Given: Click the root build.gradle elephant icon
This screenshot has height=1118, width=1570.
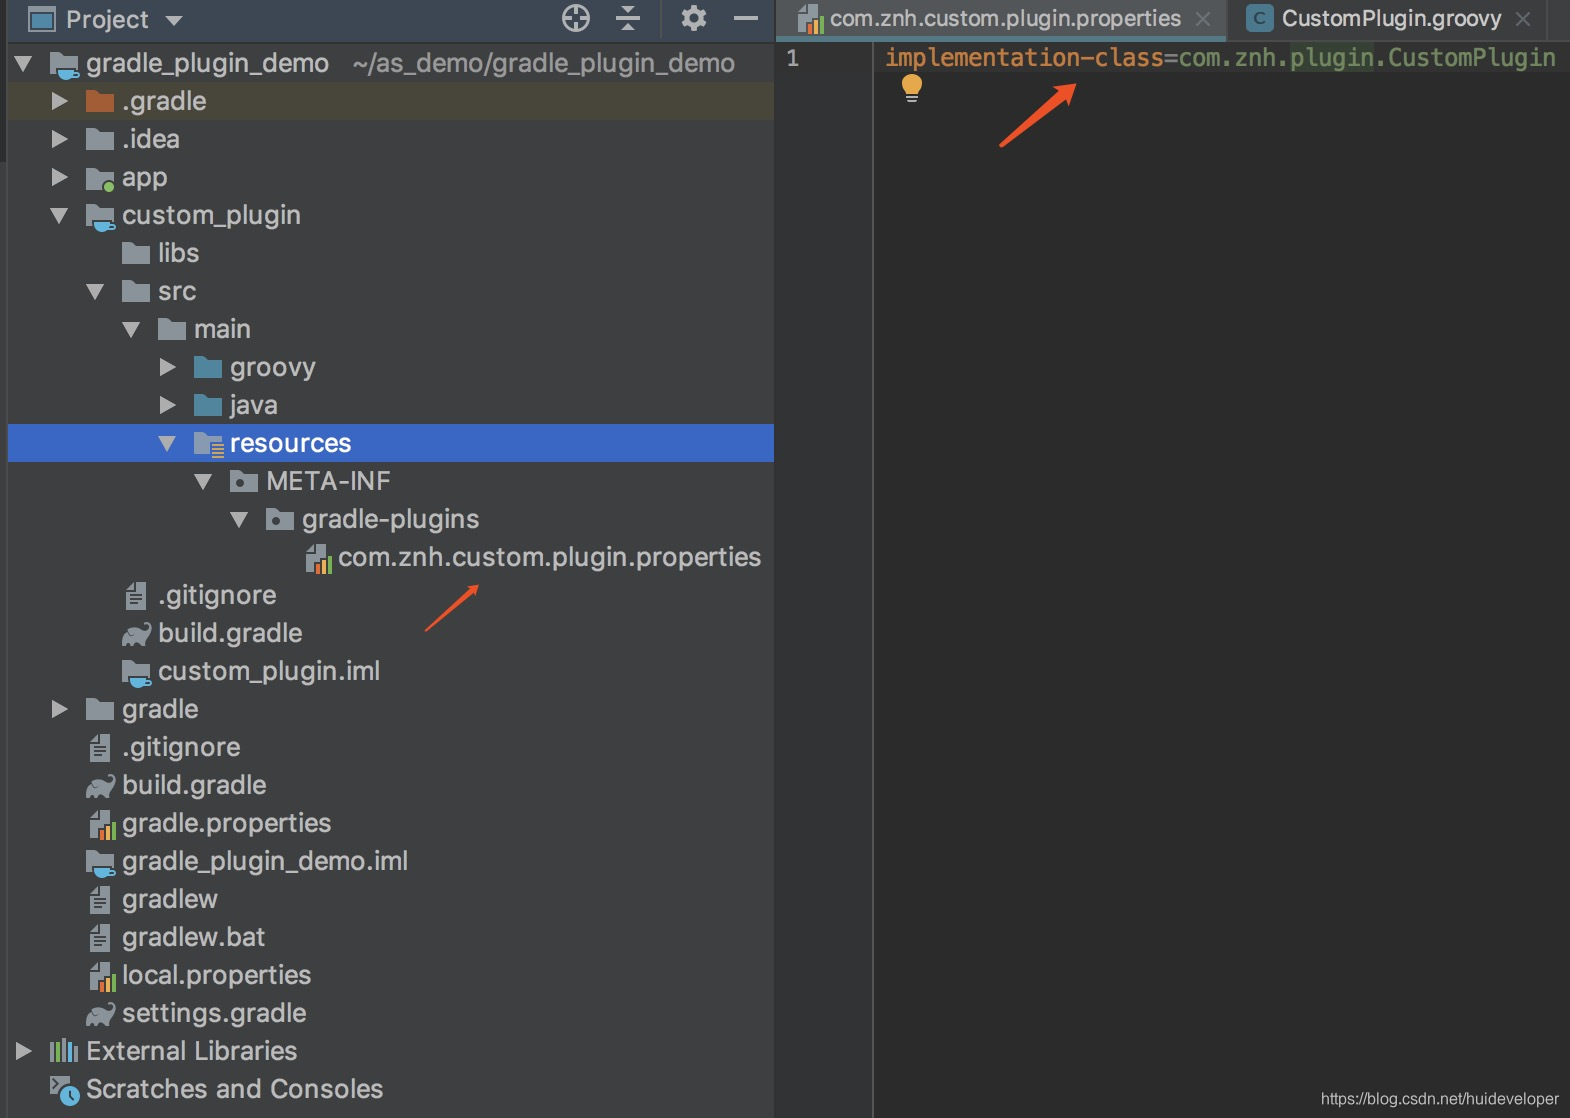Looking at the screenshot, I should click(x=100, y=786).
